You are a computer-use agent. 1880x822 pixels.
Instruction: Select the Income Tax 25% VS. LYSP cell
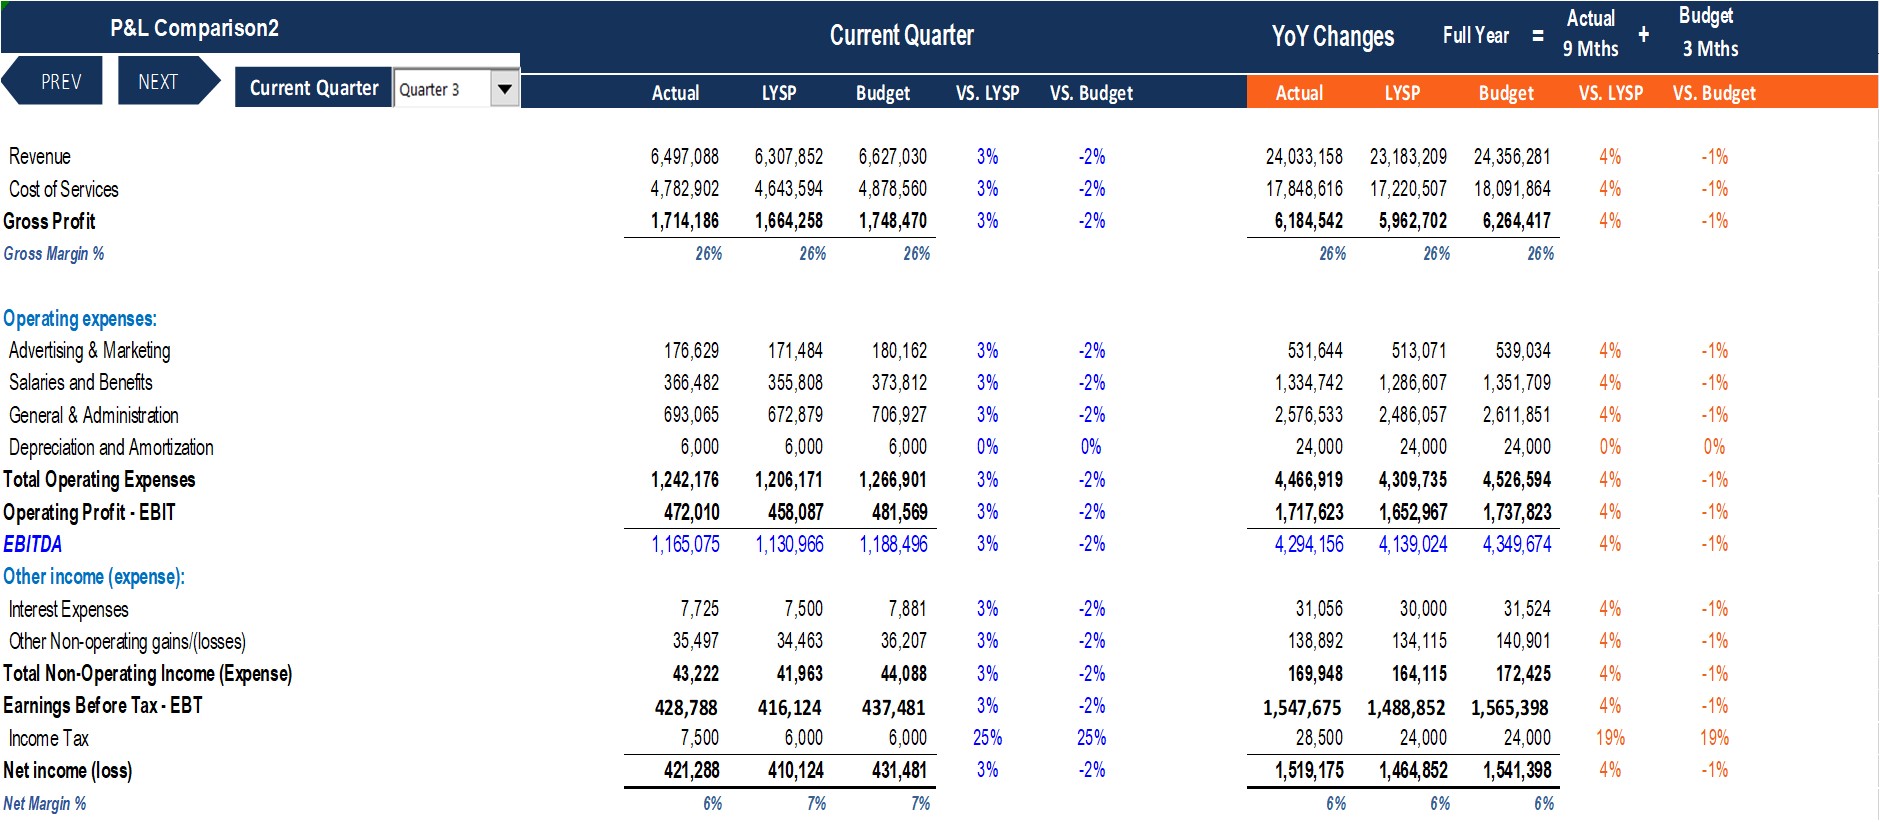(987, 738)
